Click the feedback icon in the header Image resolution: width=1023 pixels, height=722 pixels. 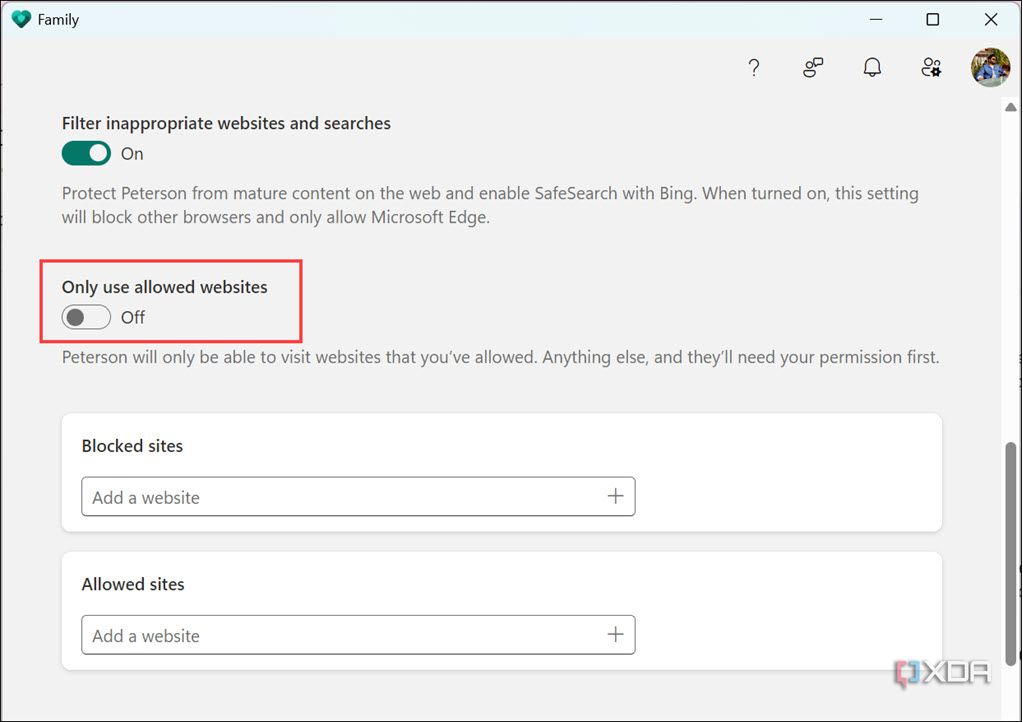pyautogui.click(x=813, y=68)
